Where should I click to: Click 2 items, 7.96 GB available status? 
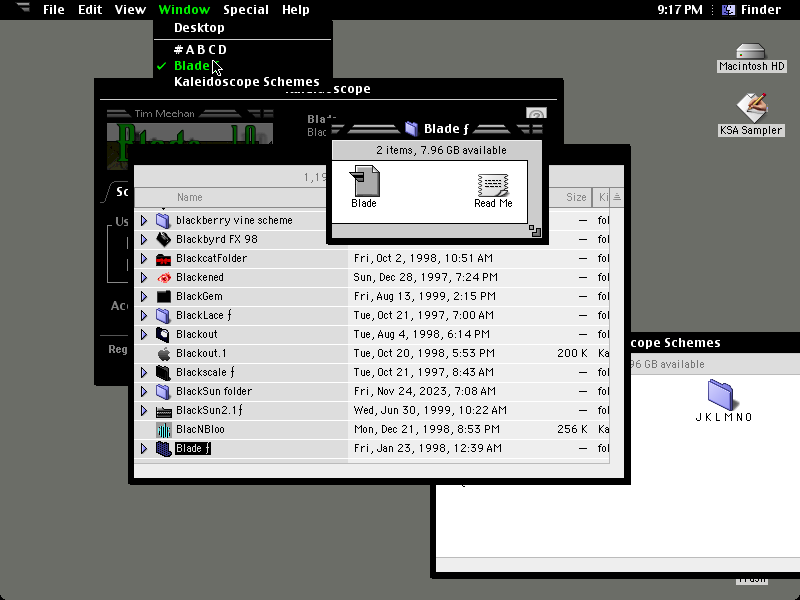pos(441,151)
